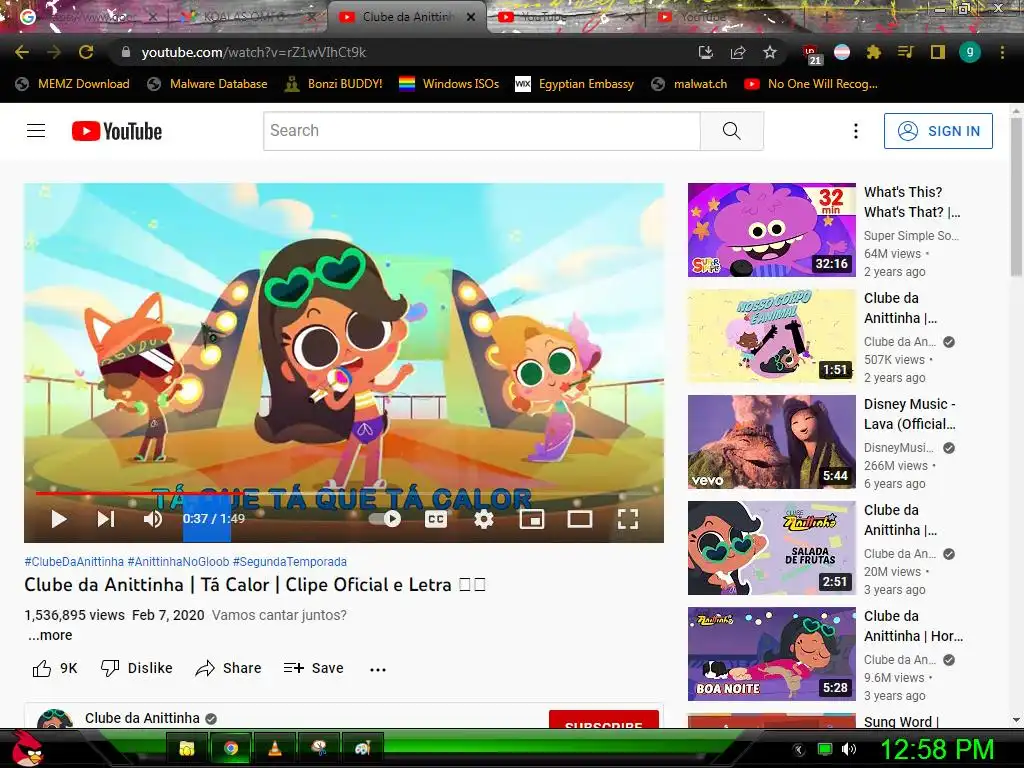Click the page vertical scrollbar

click(1016, 196)
